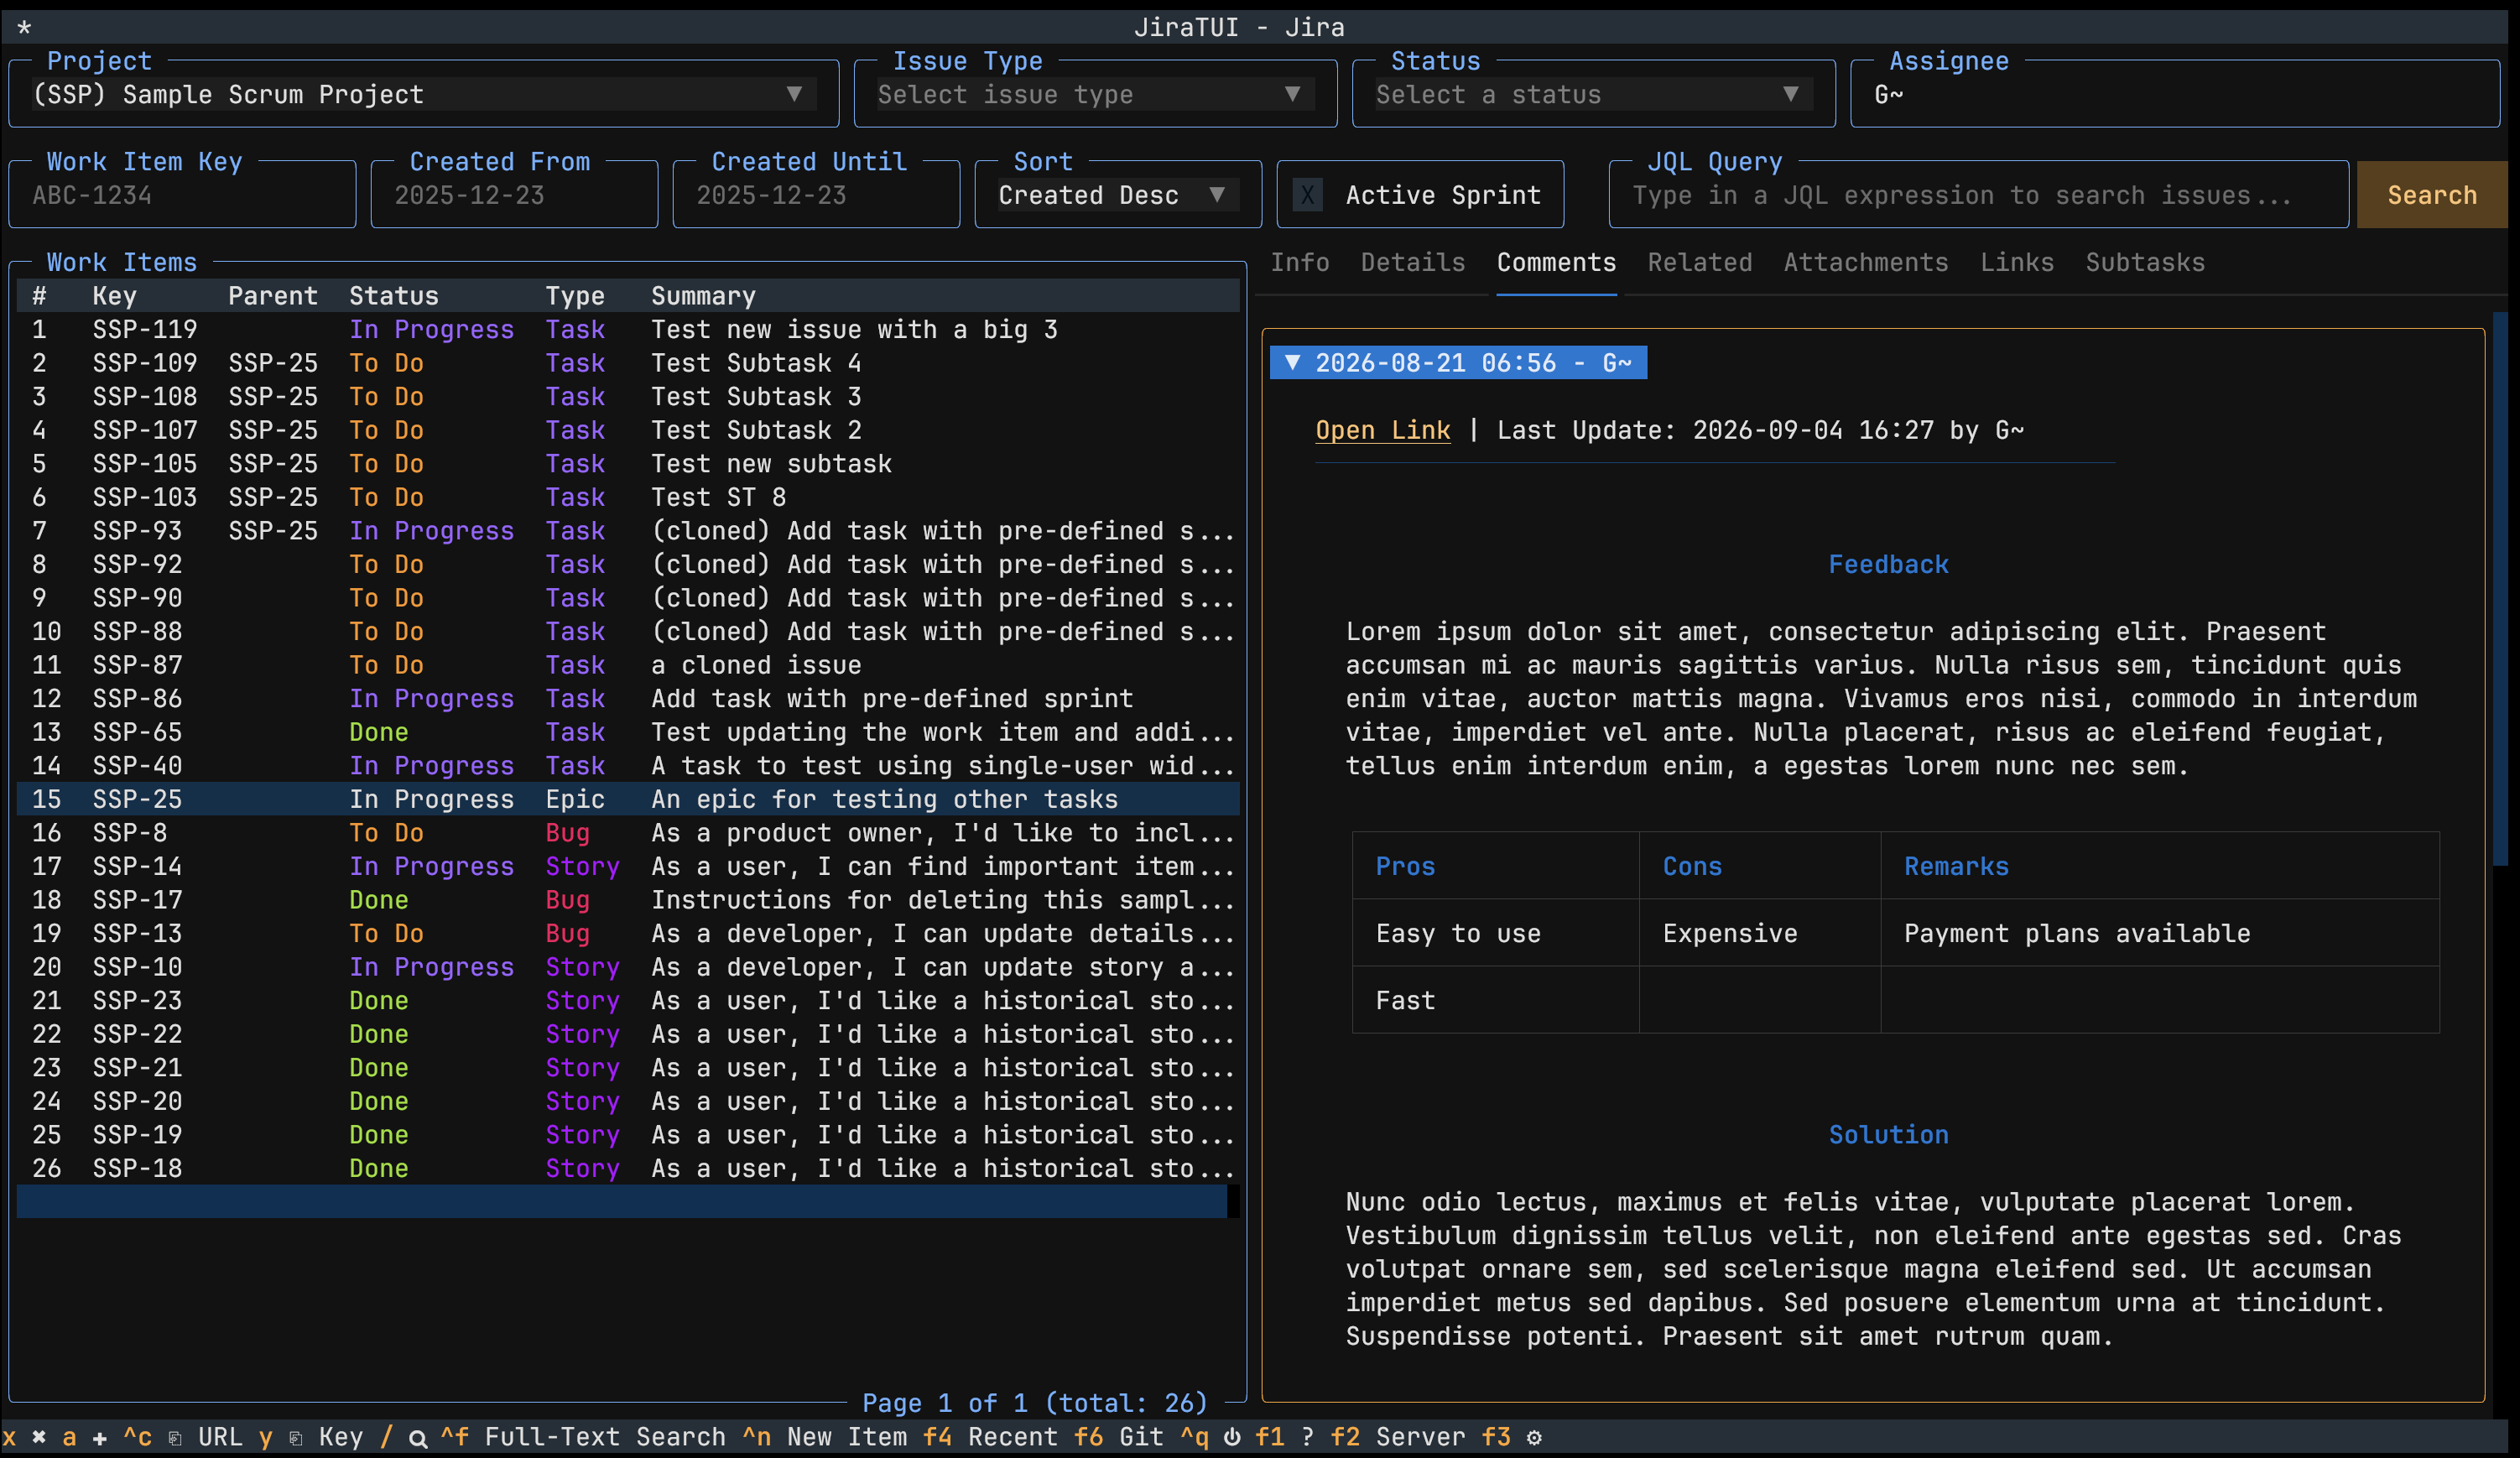Open the Subtasks tab
Image resolution: width=2520 pixels, height=1458 pixels.
point(2144,263)
